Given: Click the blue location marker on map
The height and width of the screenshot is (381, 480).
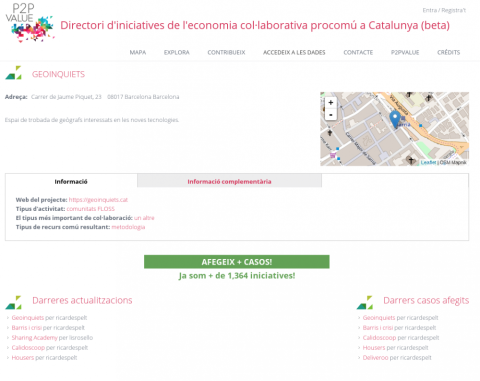Looking at the screenshot, I should tap(395, 119).
